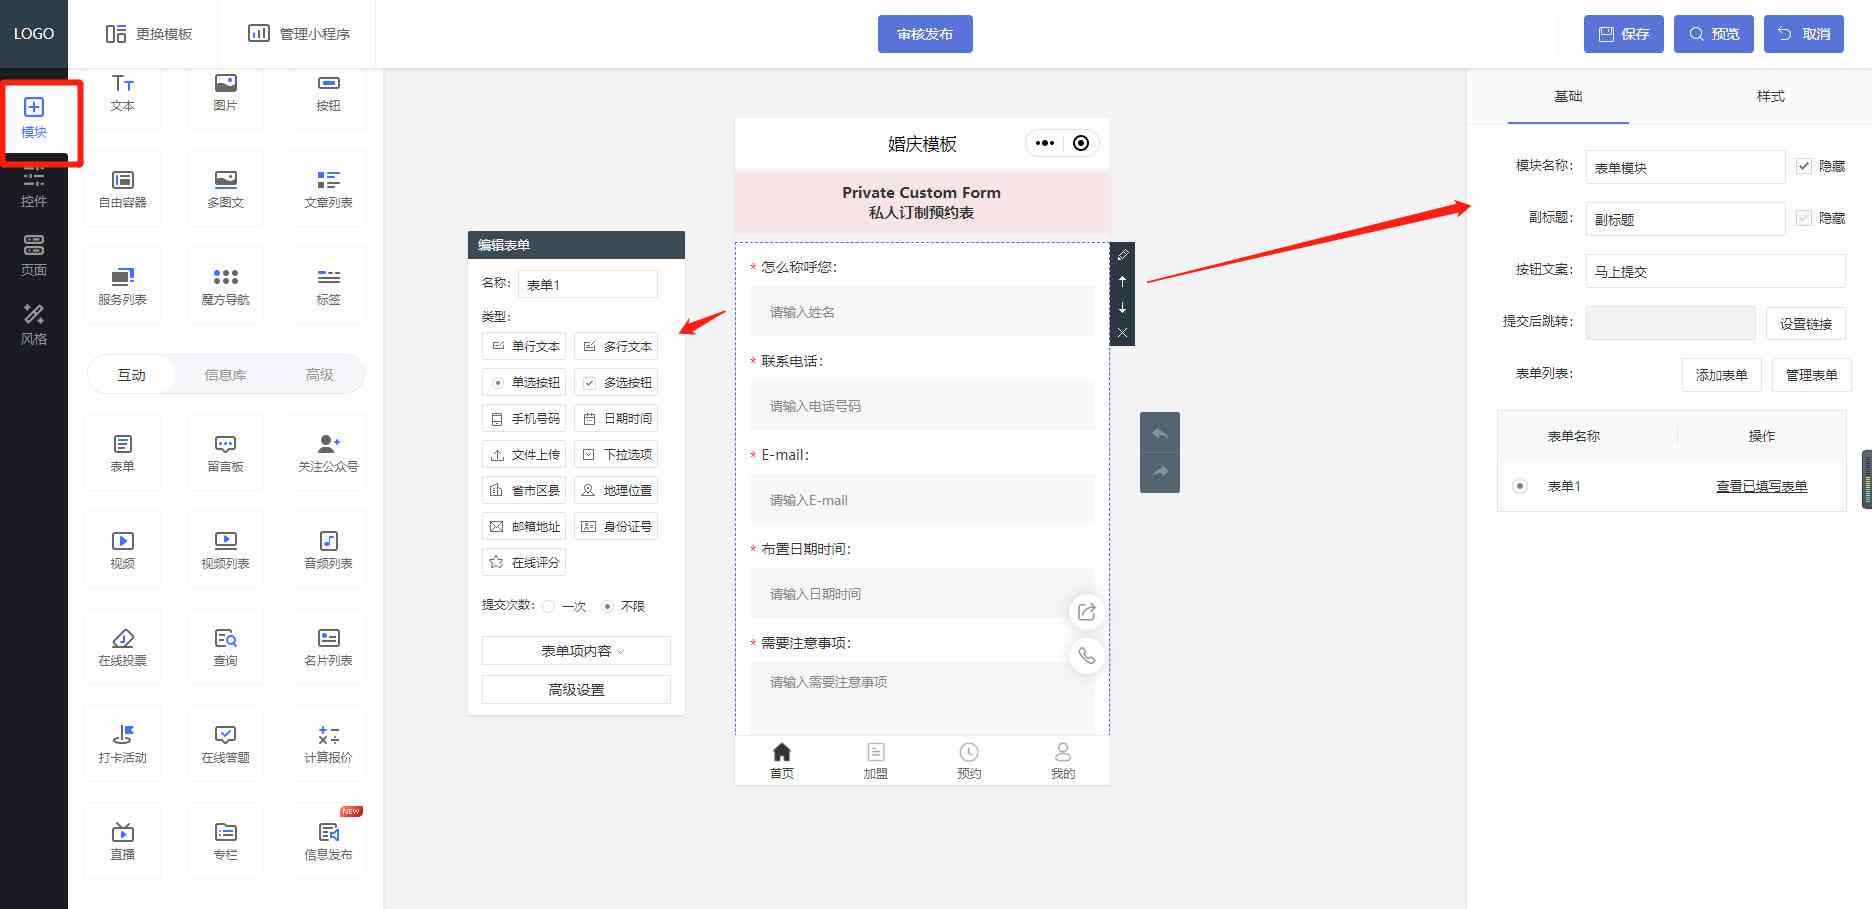Image resolution: width=1872 pixels, height=909 pixels.
Task: Add a 直播 module
Action: click(x=123, y=840)
